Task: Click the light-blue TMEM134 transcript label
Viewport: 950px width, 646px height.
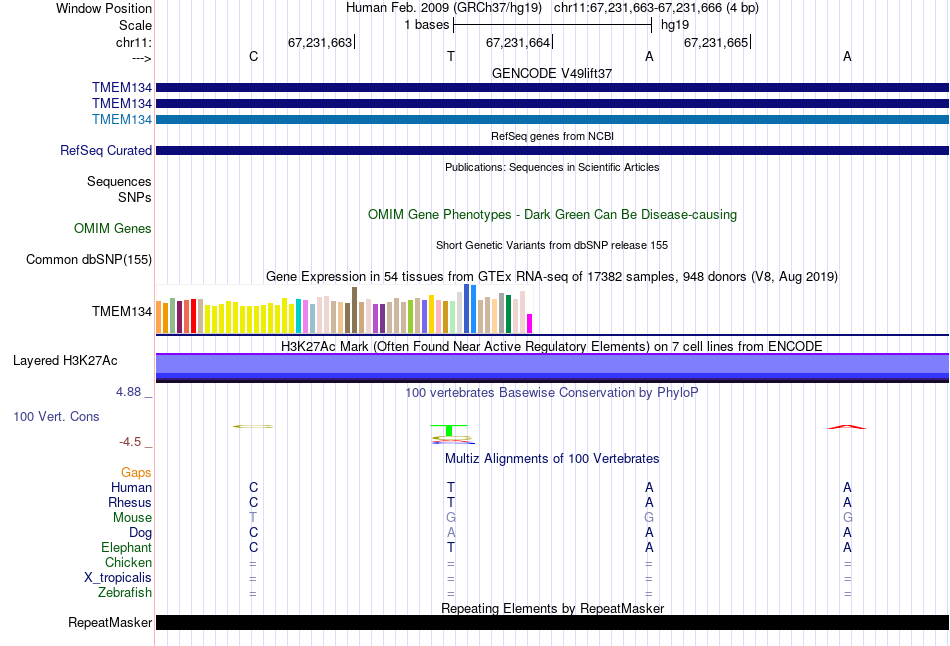Action: tap(122, 119)
